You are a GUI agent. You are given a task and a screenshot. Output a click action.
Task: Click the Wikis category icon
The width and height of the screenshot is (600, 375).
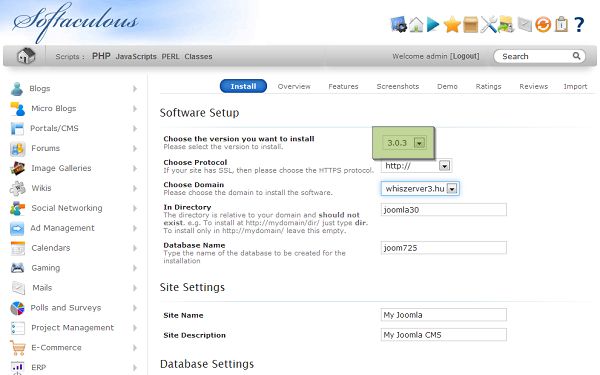click(18, 188)
